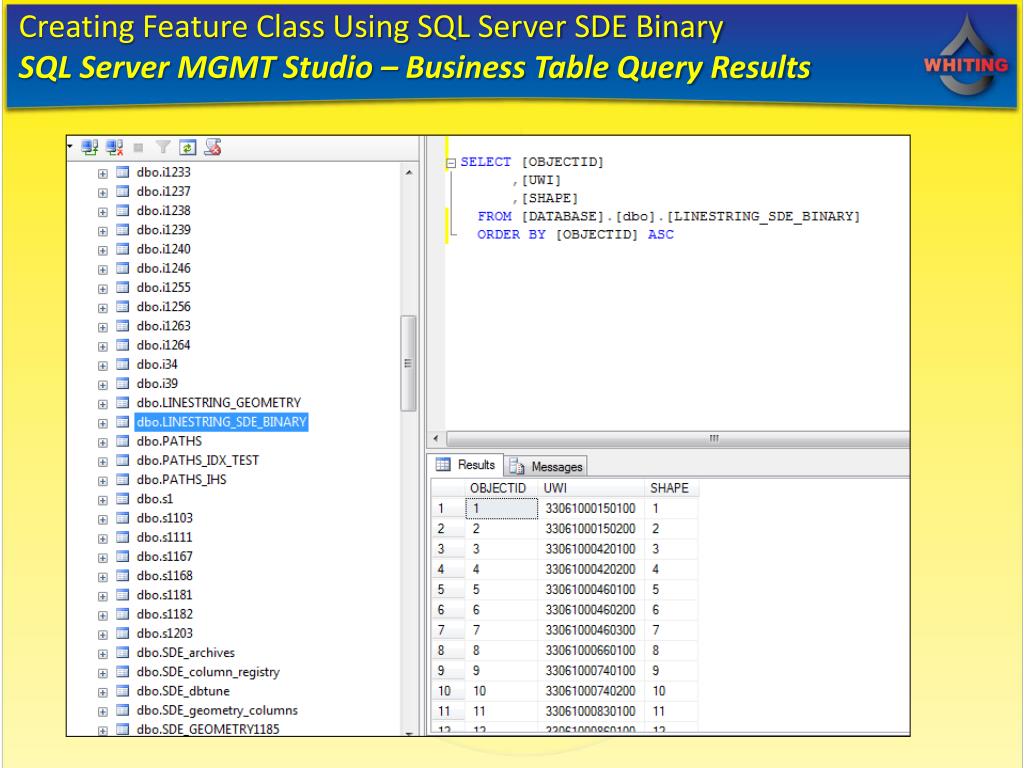Click the UWI cell 33061000150100
The width and height of the screenshot is (1024, 768).
(590, 508)
